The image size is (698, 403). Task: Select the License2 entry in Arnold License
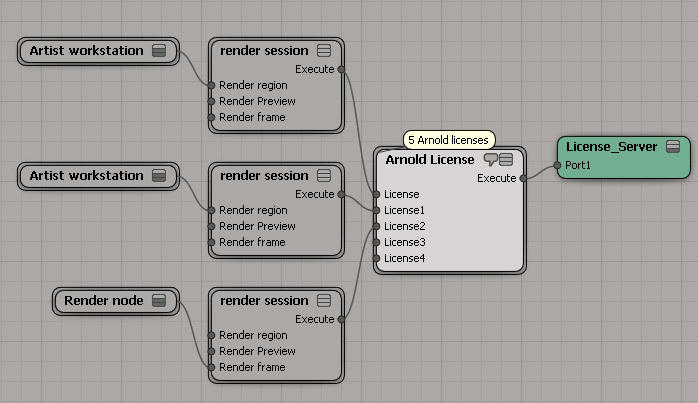(405, 226)
